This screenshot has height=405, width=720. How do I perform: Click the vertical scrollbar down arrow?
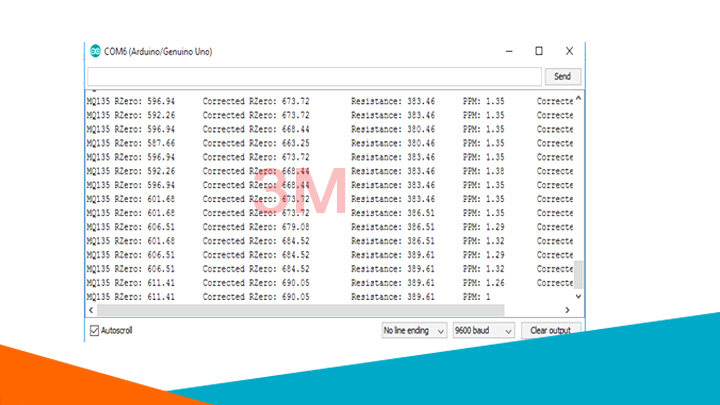click(x=579, y=297)
